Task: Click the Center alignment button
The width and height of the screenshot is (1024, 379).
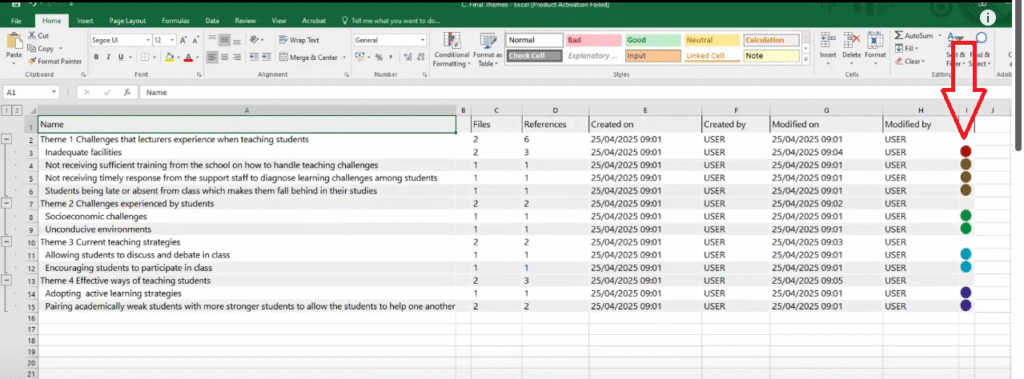Action: [224, 58]
